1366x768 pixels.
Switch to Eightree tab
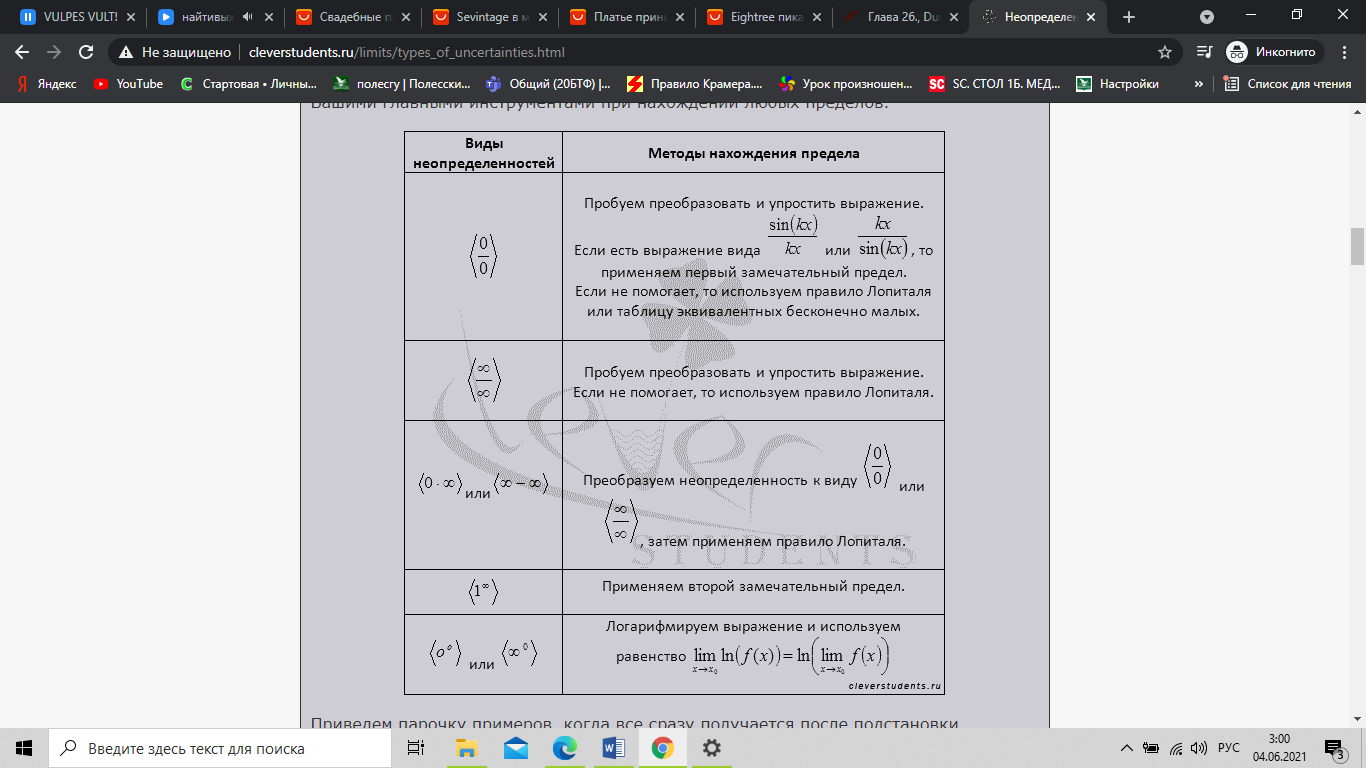(x=764, y=17)
